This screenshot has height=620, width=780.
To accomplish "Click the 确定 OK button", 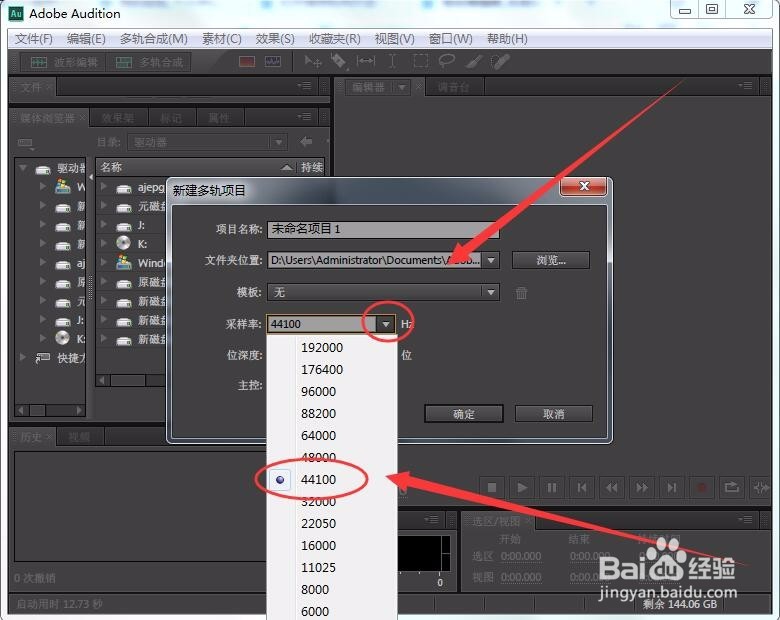I will (464, 414).
